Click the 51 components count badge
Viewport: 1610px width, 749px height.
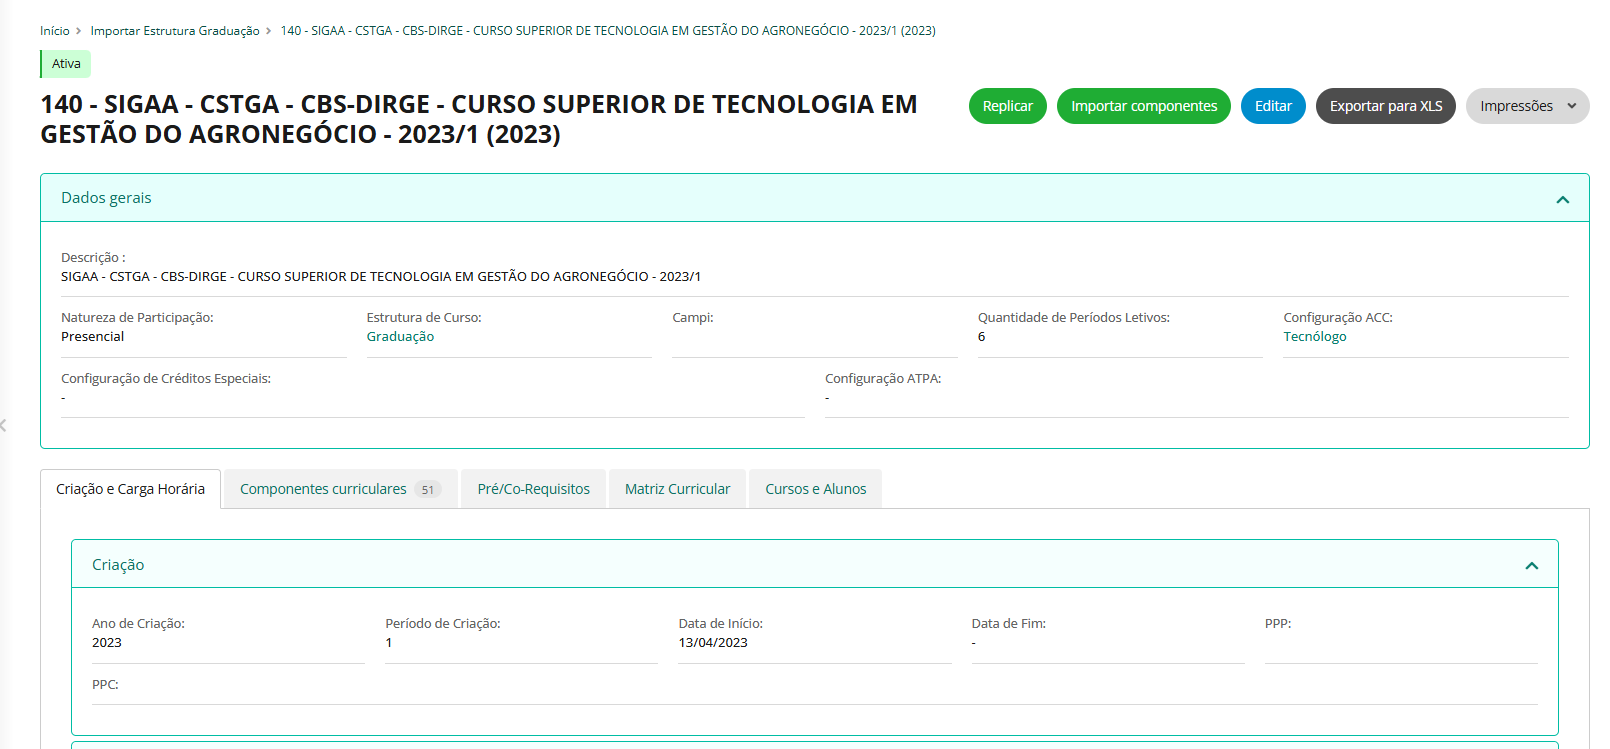click(428, 490)
